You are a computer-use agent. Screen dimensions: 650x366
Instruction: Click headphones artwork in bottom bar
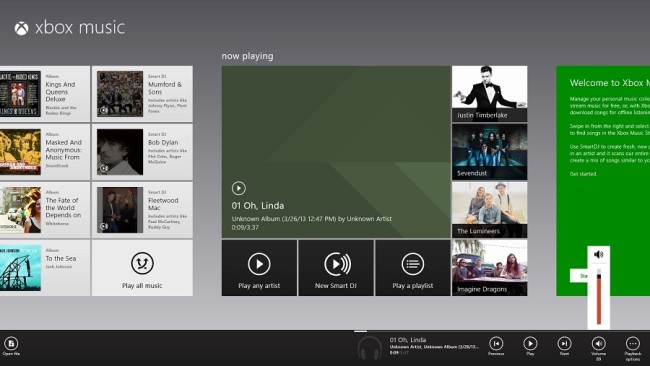[x=369, y=348]
